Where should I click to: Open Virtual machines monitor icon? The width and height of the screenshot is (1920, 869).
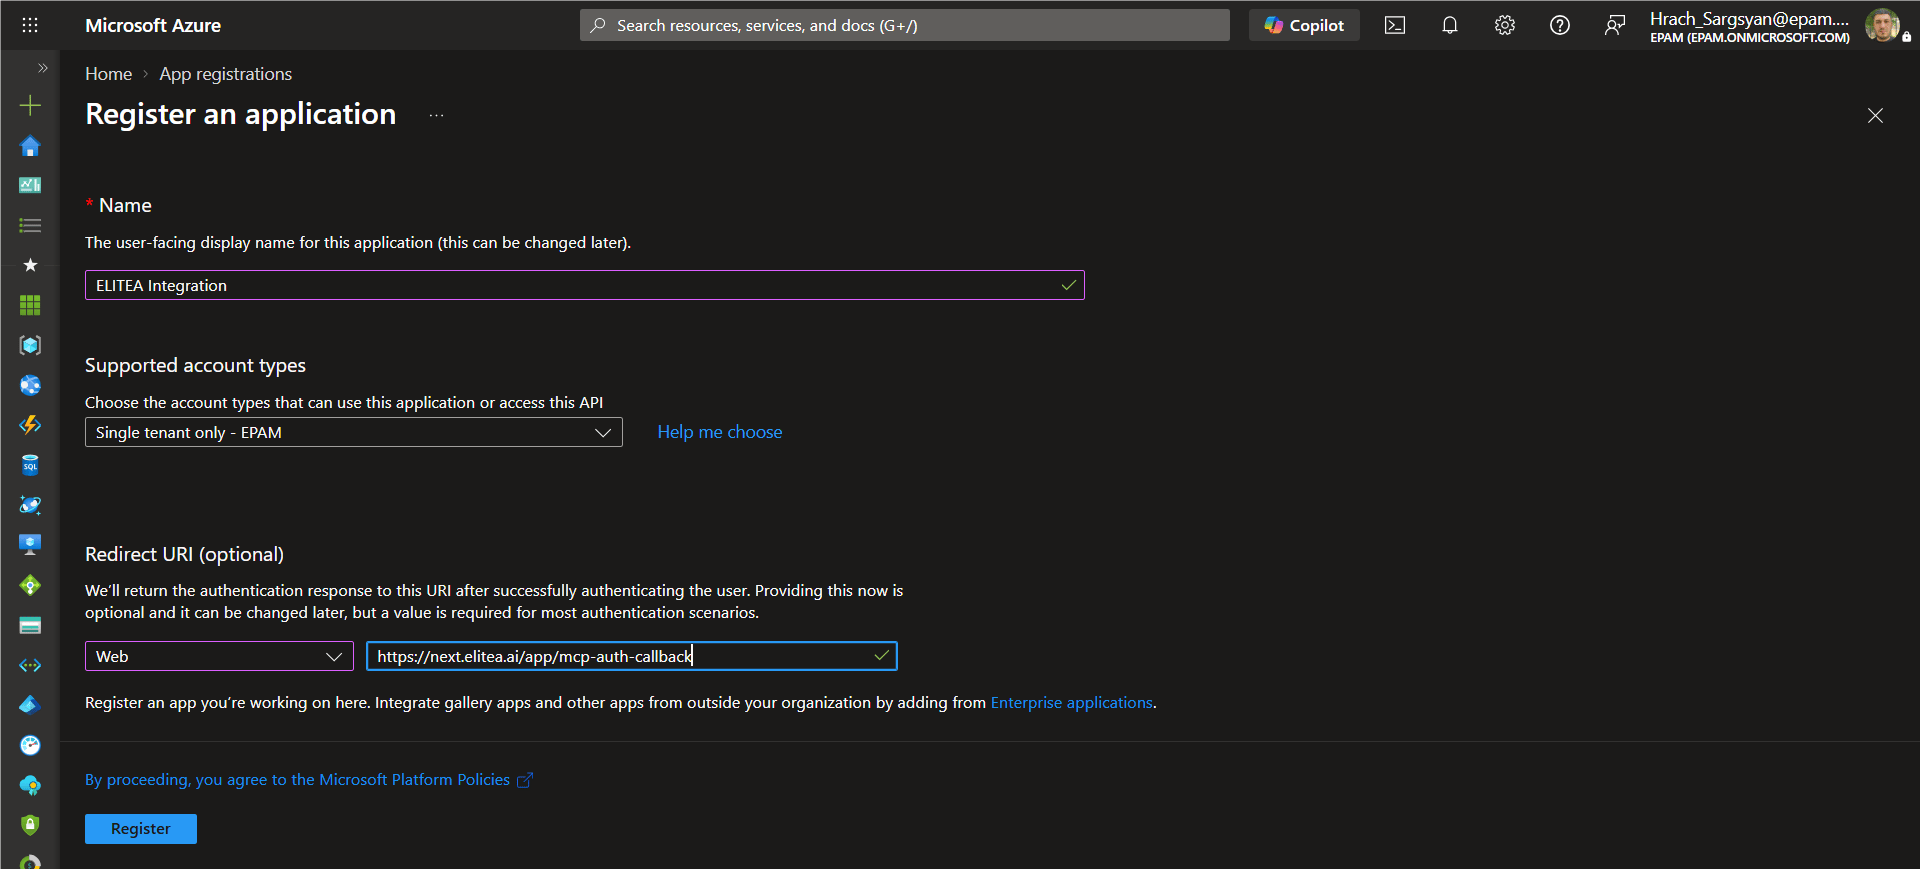click(x=30, y=545)
